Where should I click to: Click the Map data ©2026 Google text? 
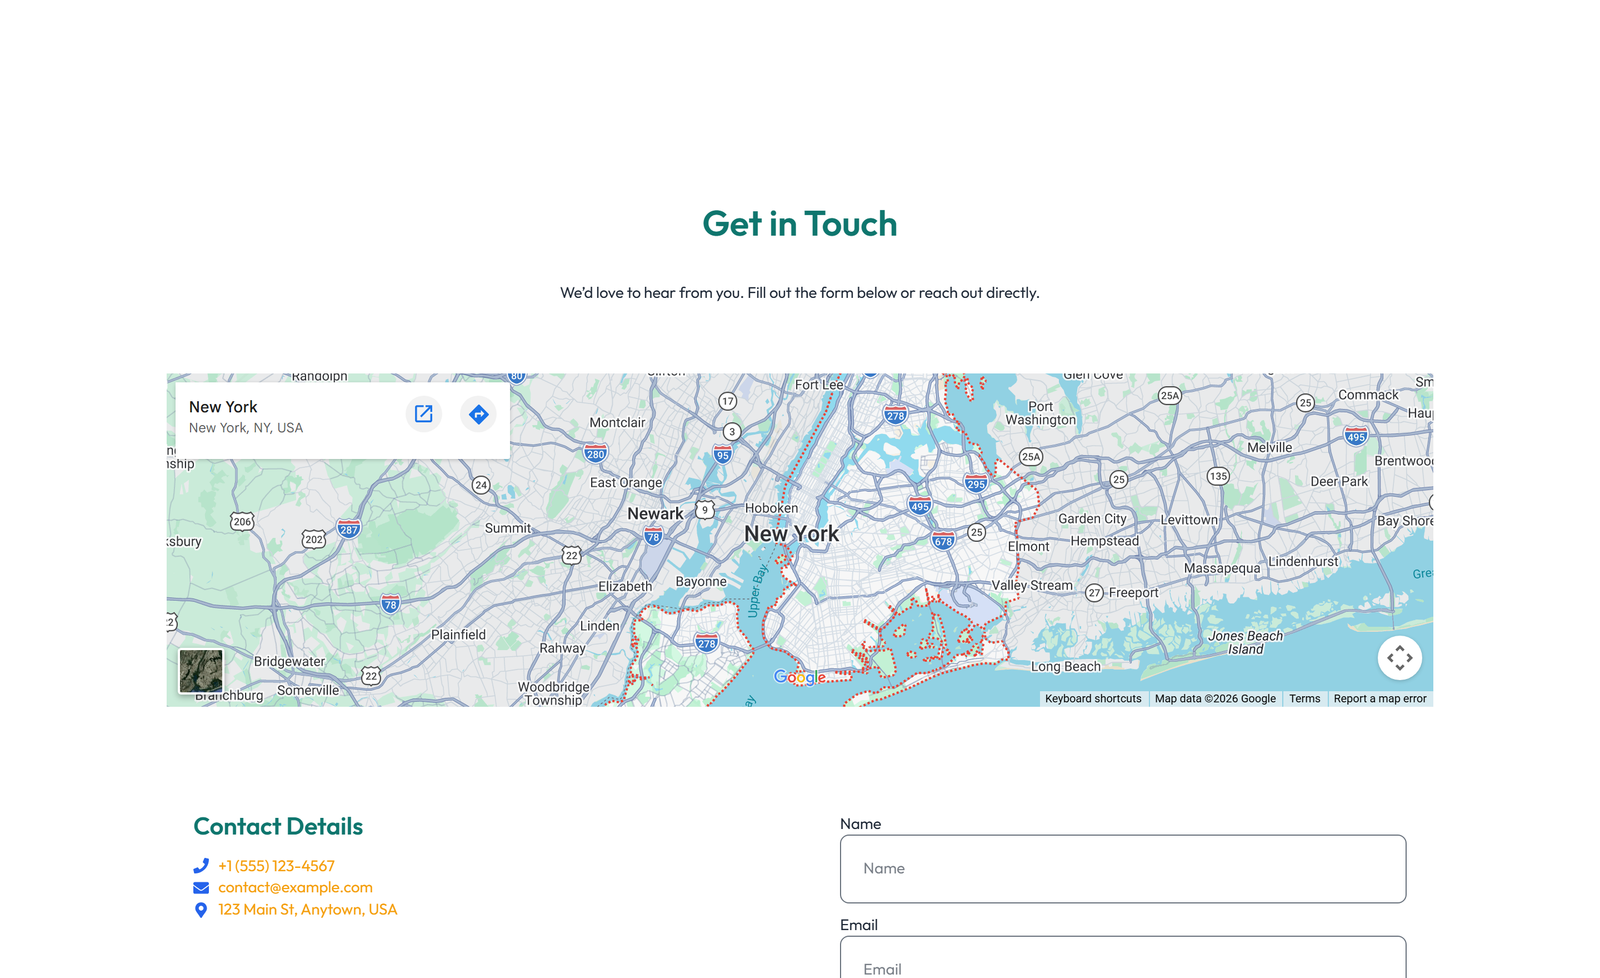coord(1215,698)
